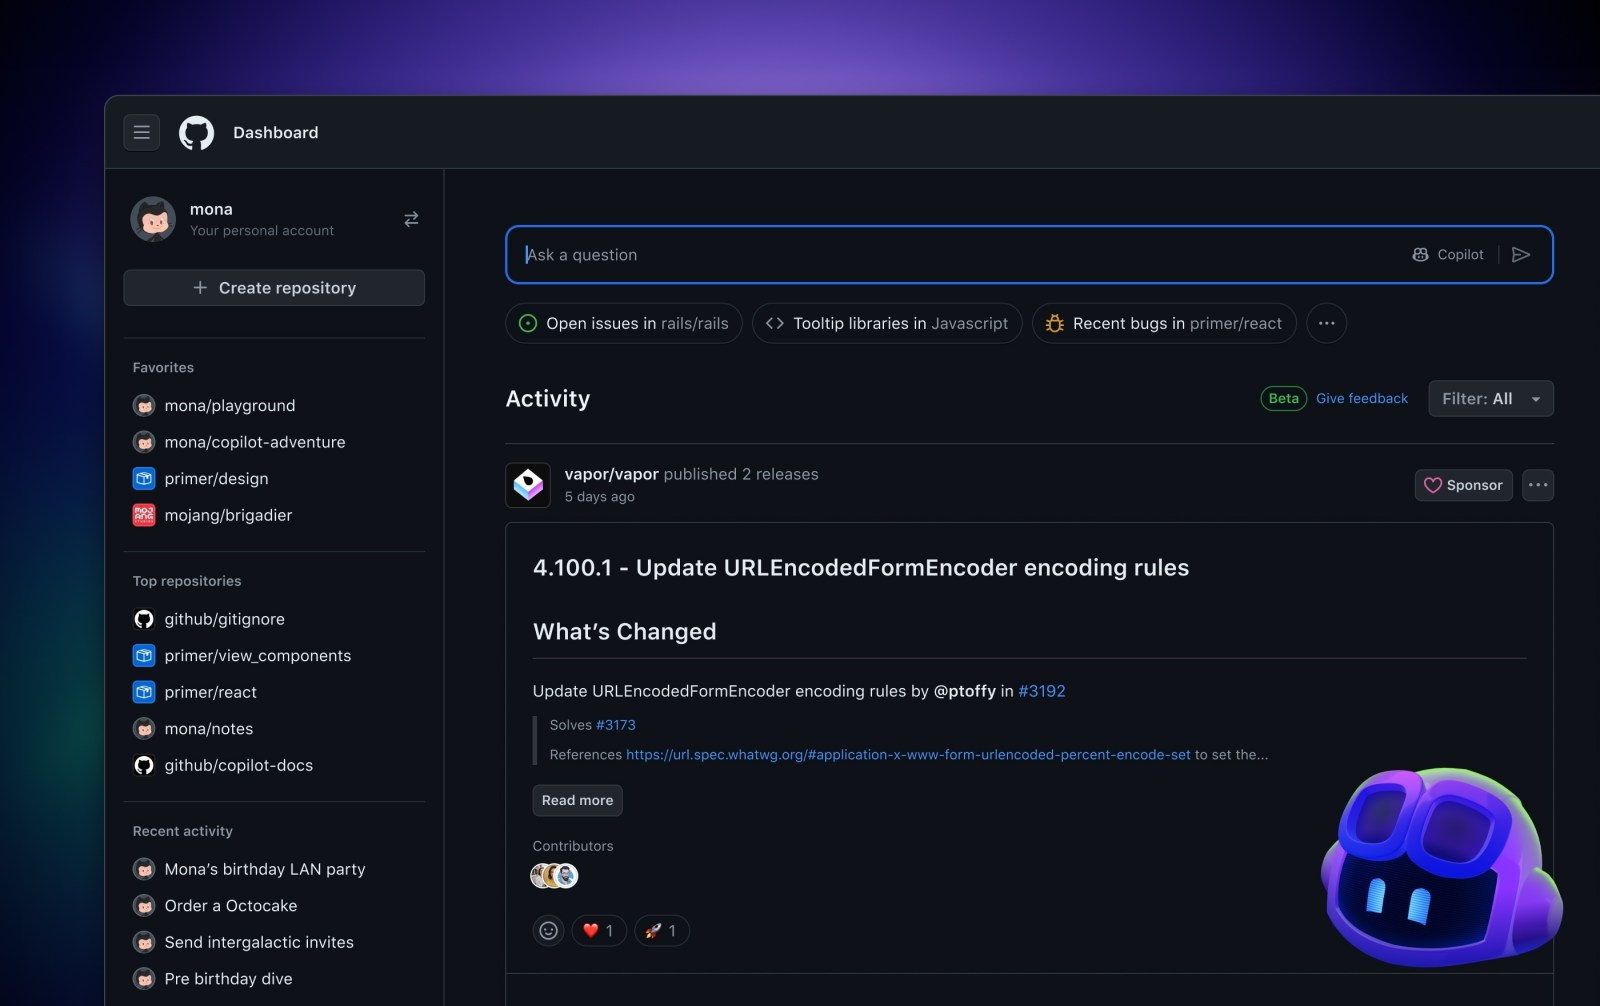Open github/gitignore repository

224,619
